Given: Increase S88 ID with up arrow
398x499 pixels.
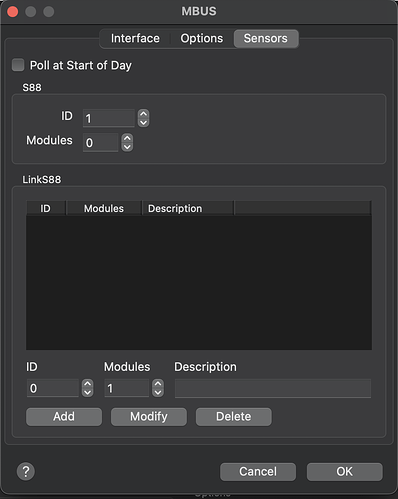Looking at the screenshot, I should tap(143, 114).
